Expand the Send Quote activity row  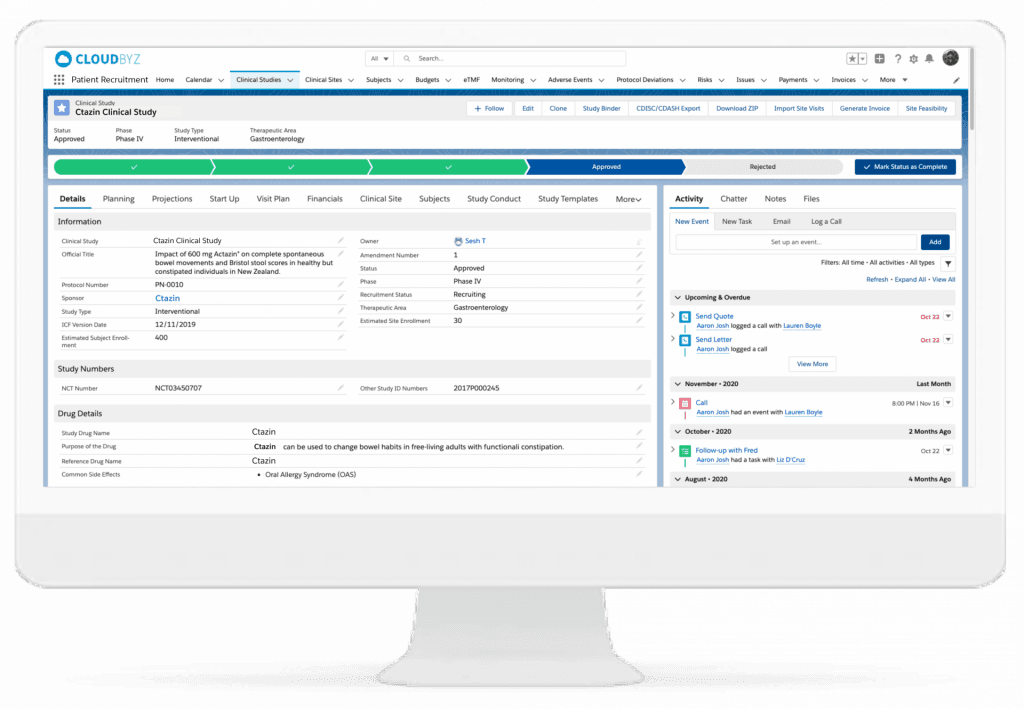[x=673, y=316]
